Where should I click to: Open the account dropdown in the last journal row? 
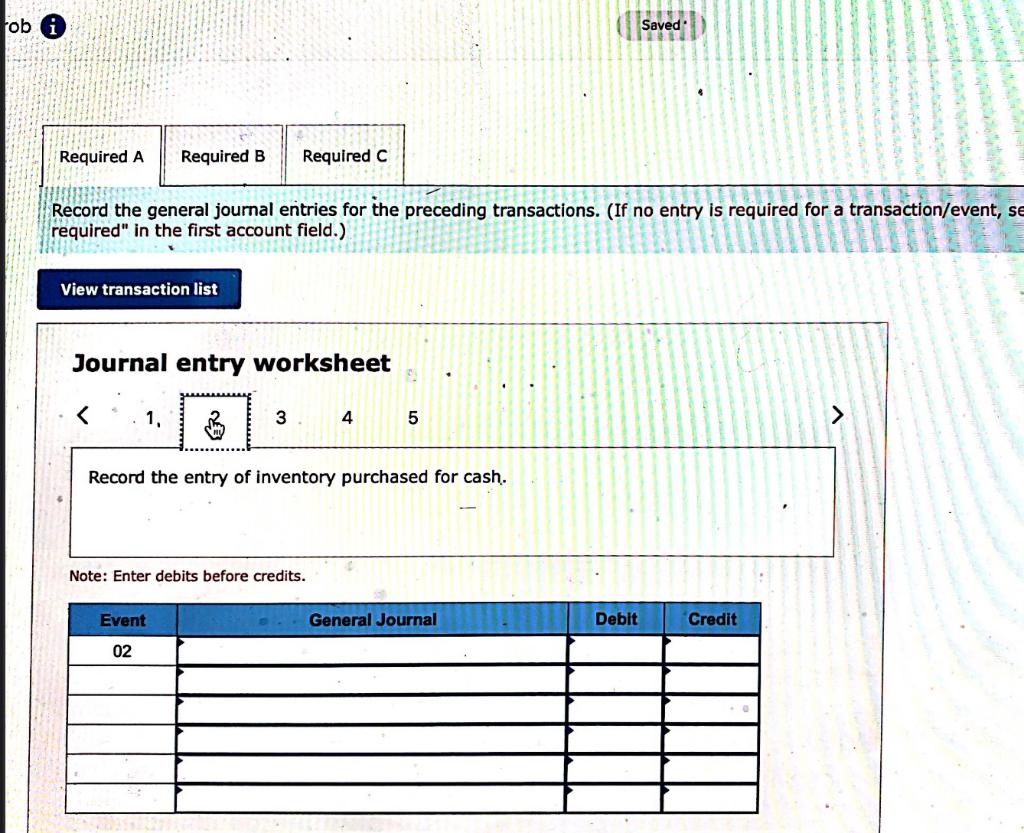point(180,797)
